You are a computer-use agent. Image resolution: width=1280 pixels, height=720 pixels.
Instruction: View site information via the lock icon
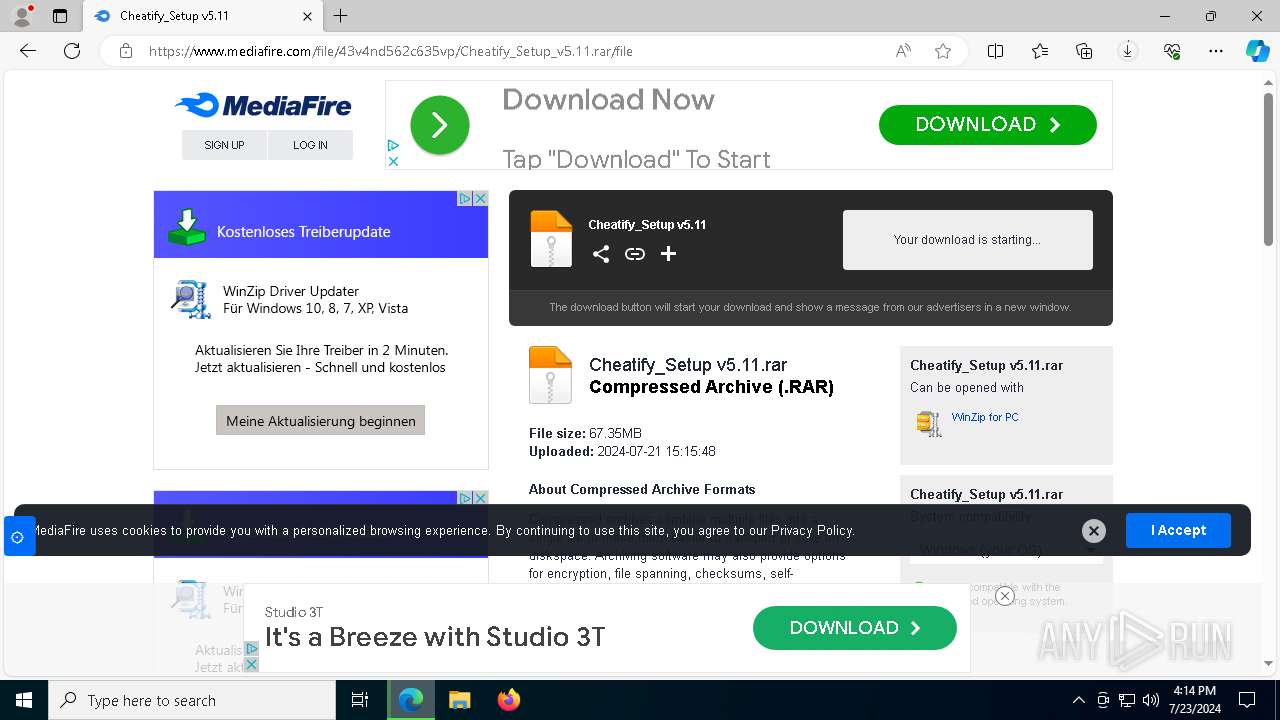(x=126, y=51)
